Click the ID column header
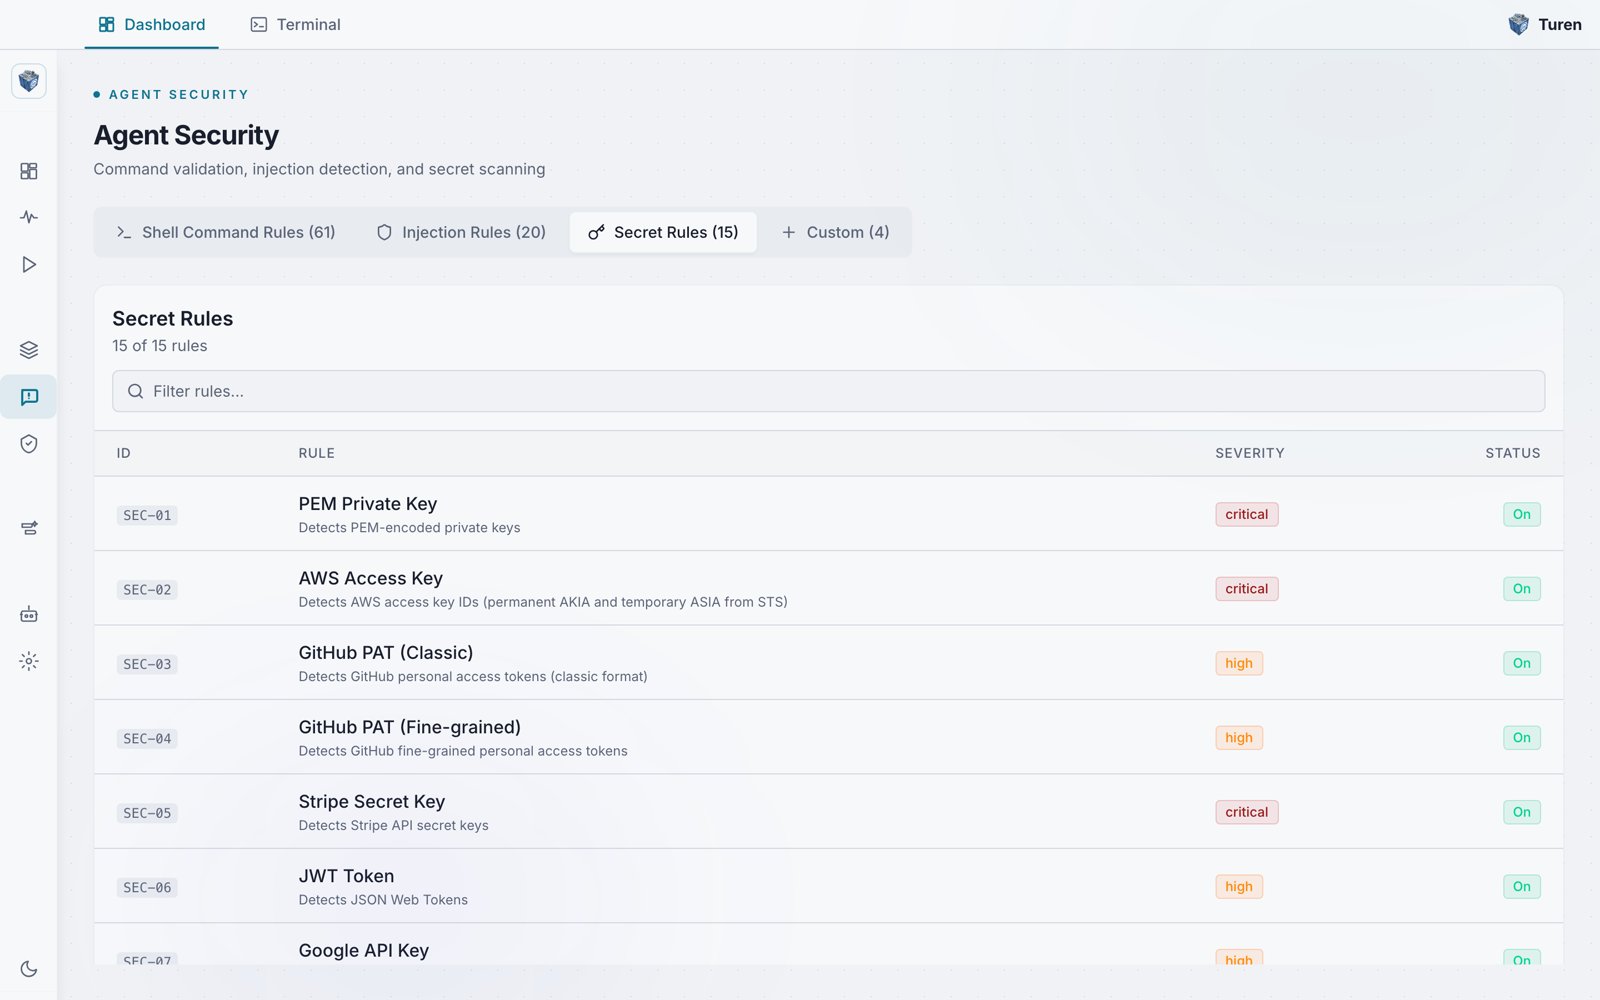Viewport: 1600px width, 1000px height. click(124, 453)
